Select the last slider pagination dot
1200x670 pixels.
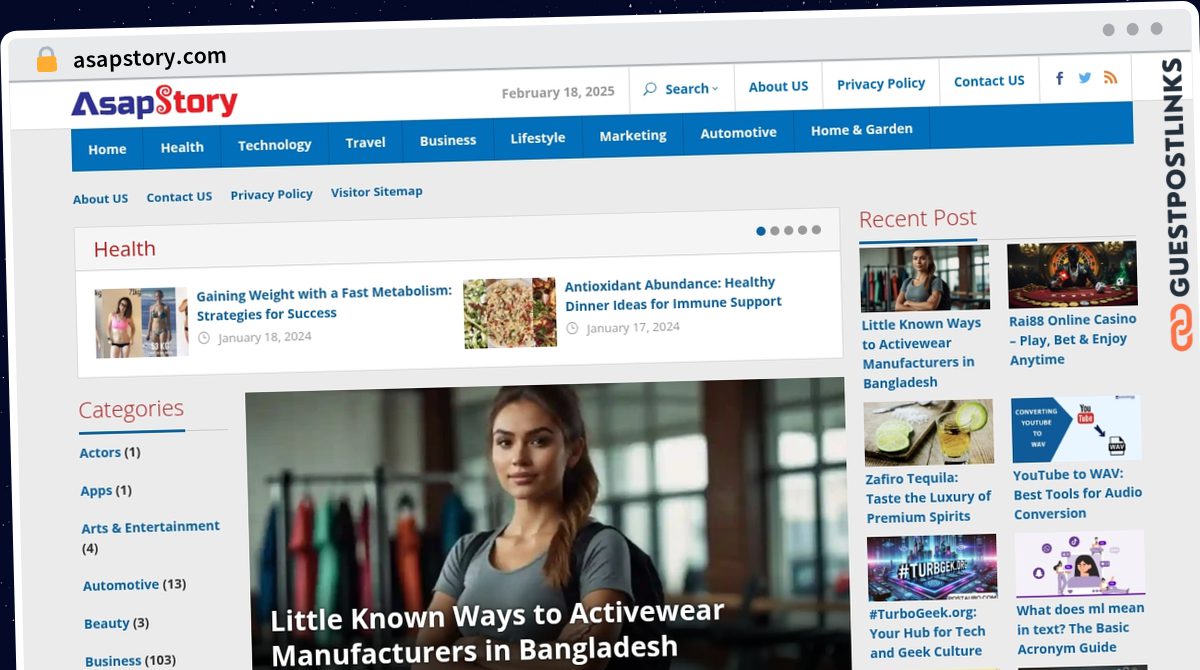pos(816,230)
